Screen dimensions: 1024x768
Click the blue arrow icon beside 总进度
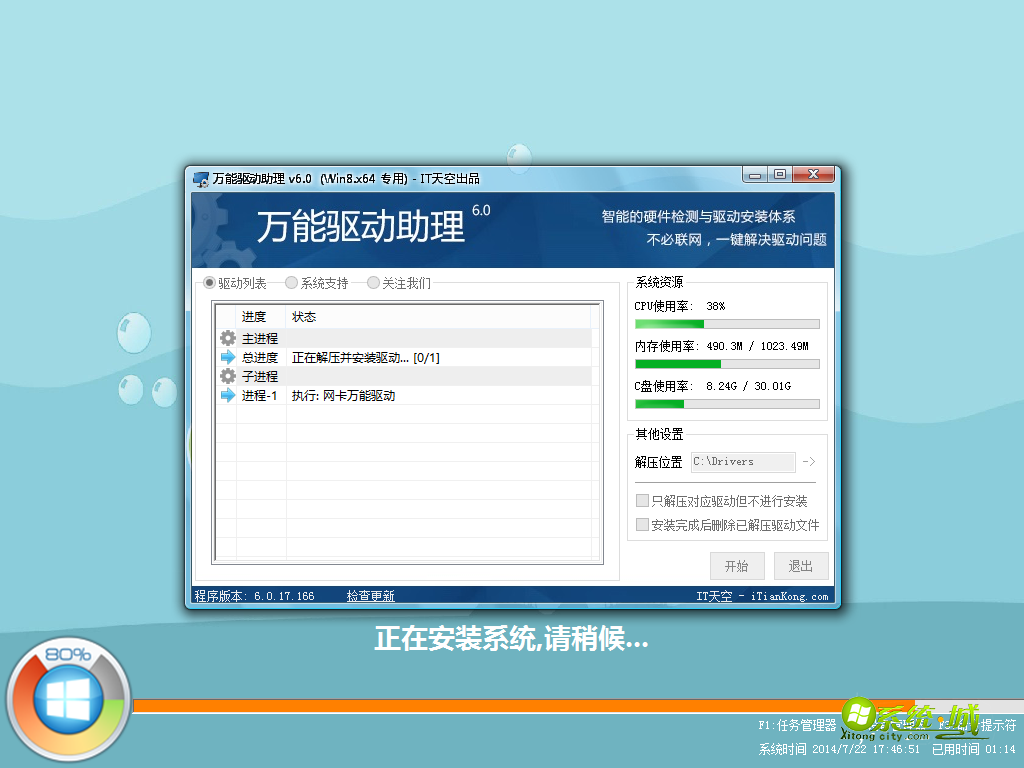228,357
